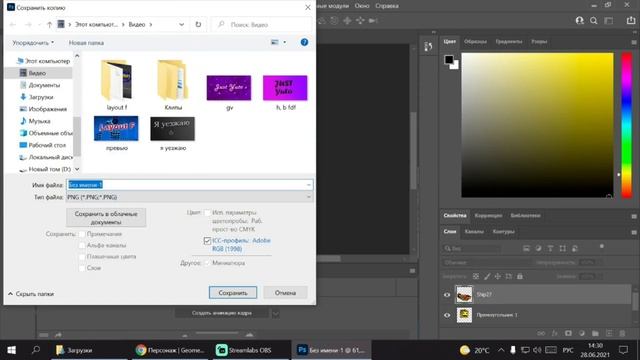This screenshot has width=640, height=360.
Task: Click the blue help question-mark button
Action: pos(304,42)
